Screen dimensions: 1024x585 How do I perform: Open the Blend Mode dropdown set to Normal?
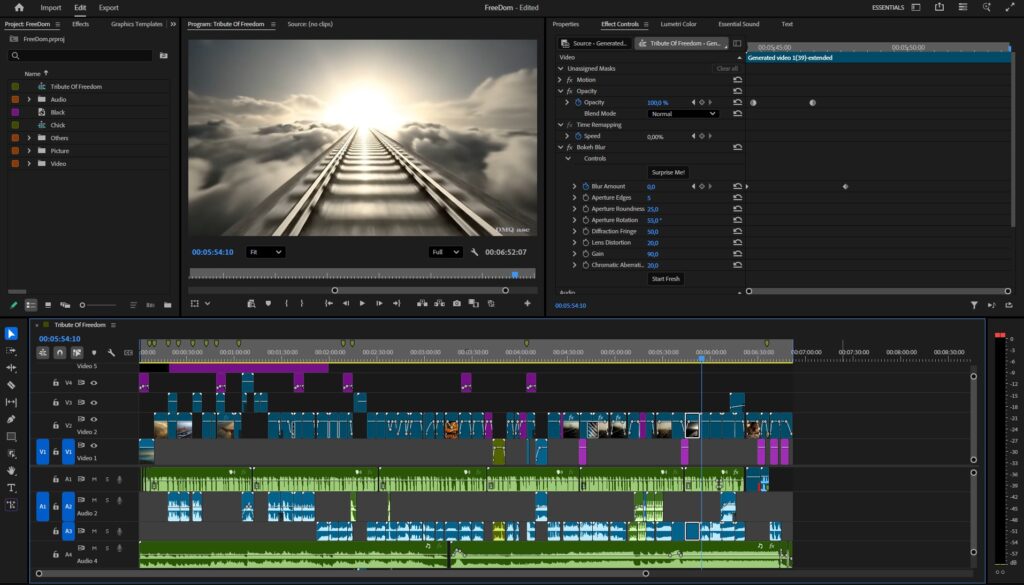point(683,114)
